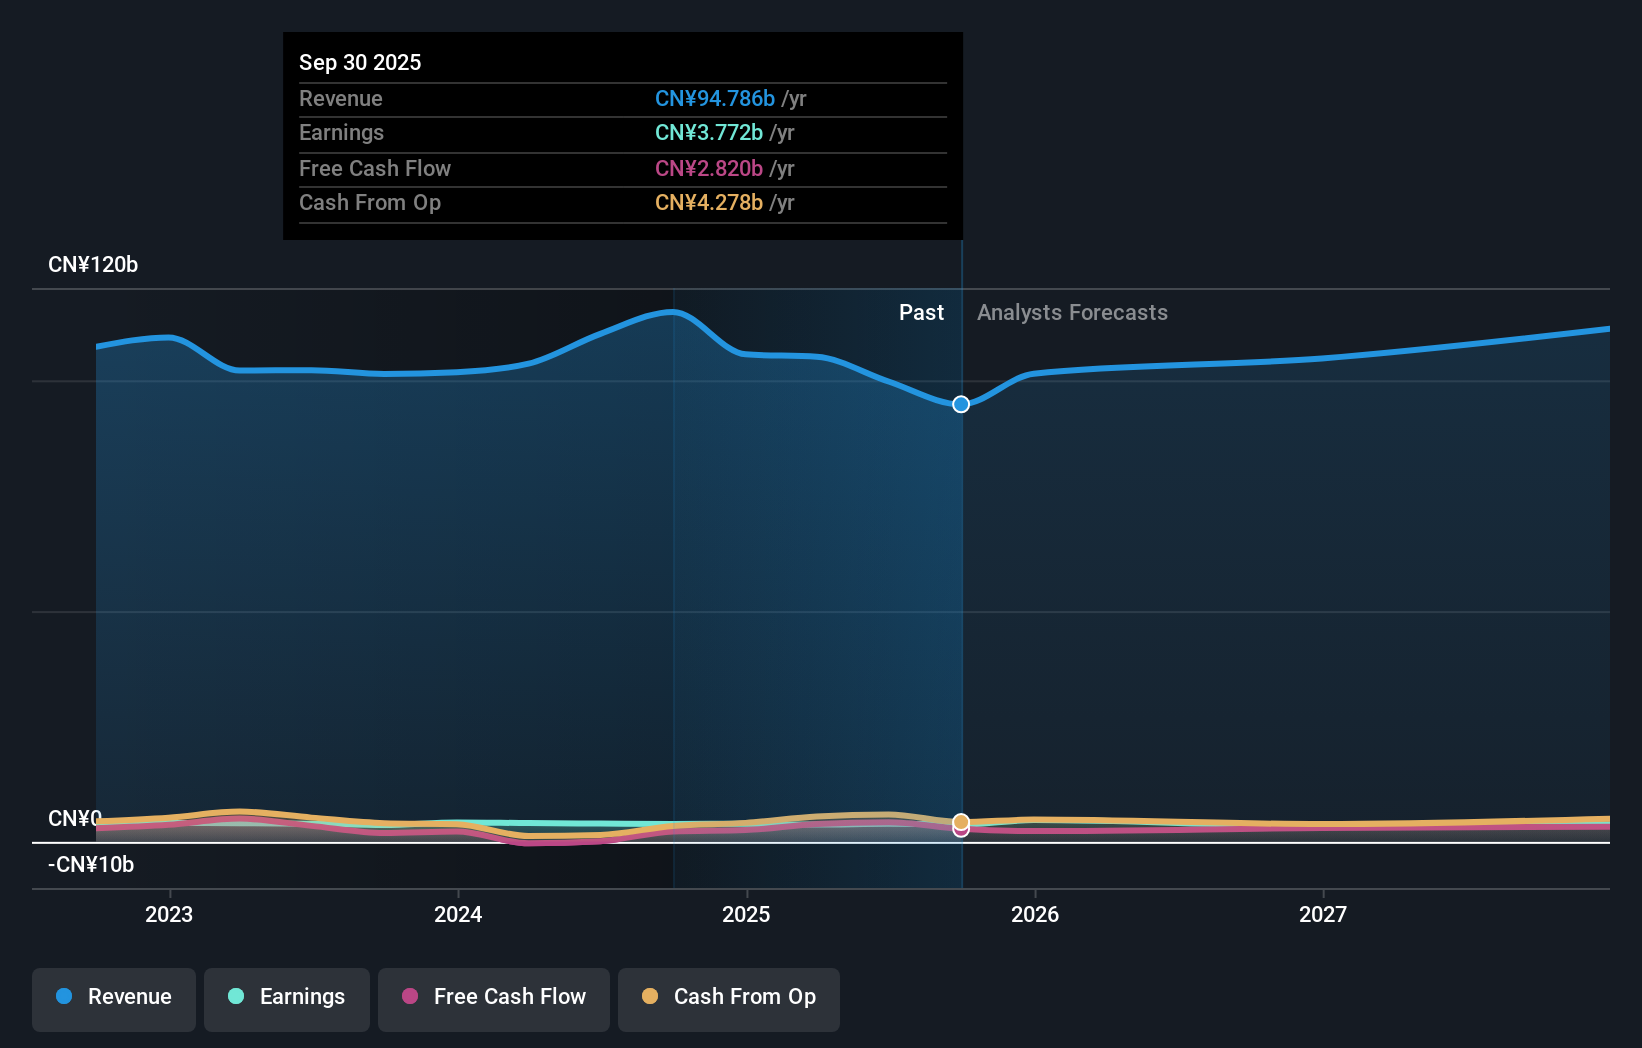Click the white revenue data point marker
The height and width of the screenshot is (1048, 1642).
[961, 404]
